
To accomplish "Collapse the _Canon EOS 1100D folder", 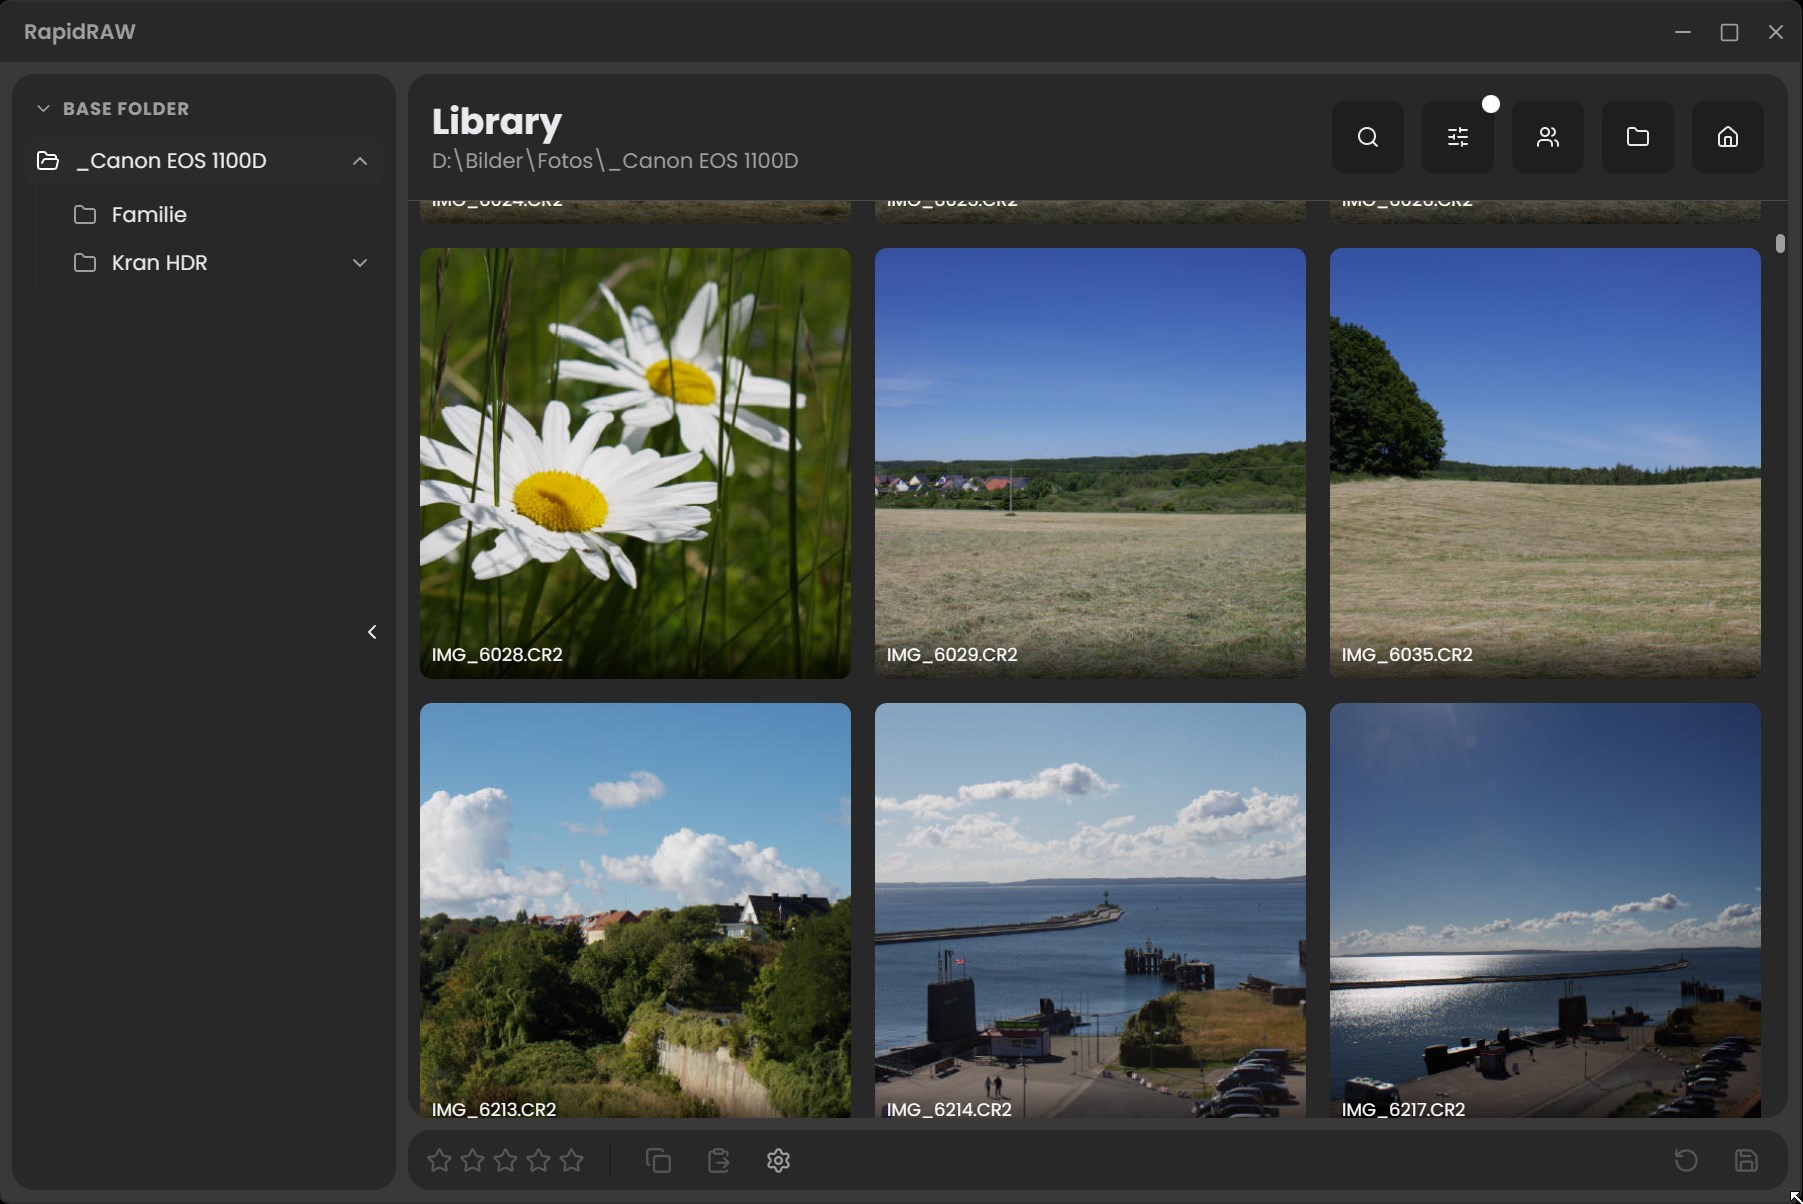I will point(360,161).
